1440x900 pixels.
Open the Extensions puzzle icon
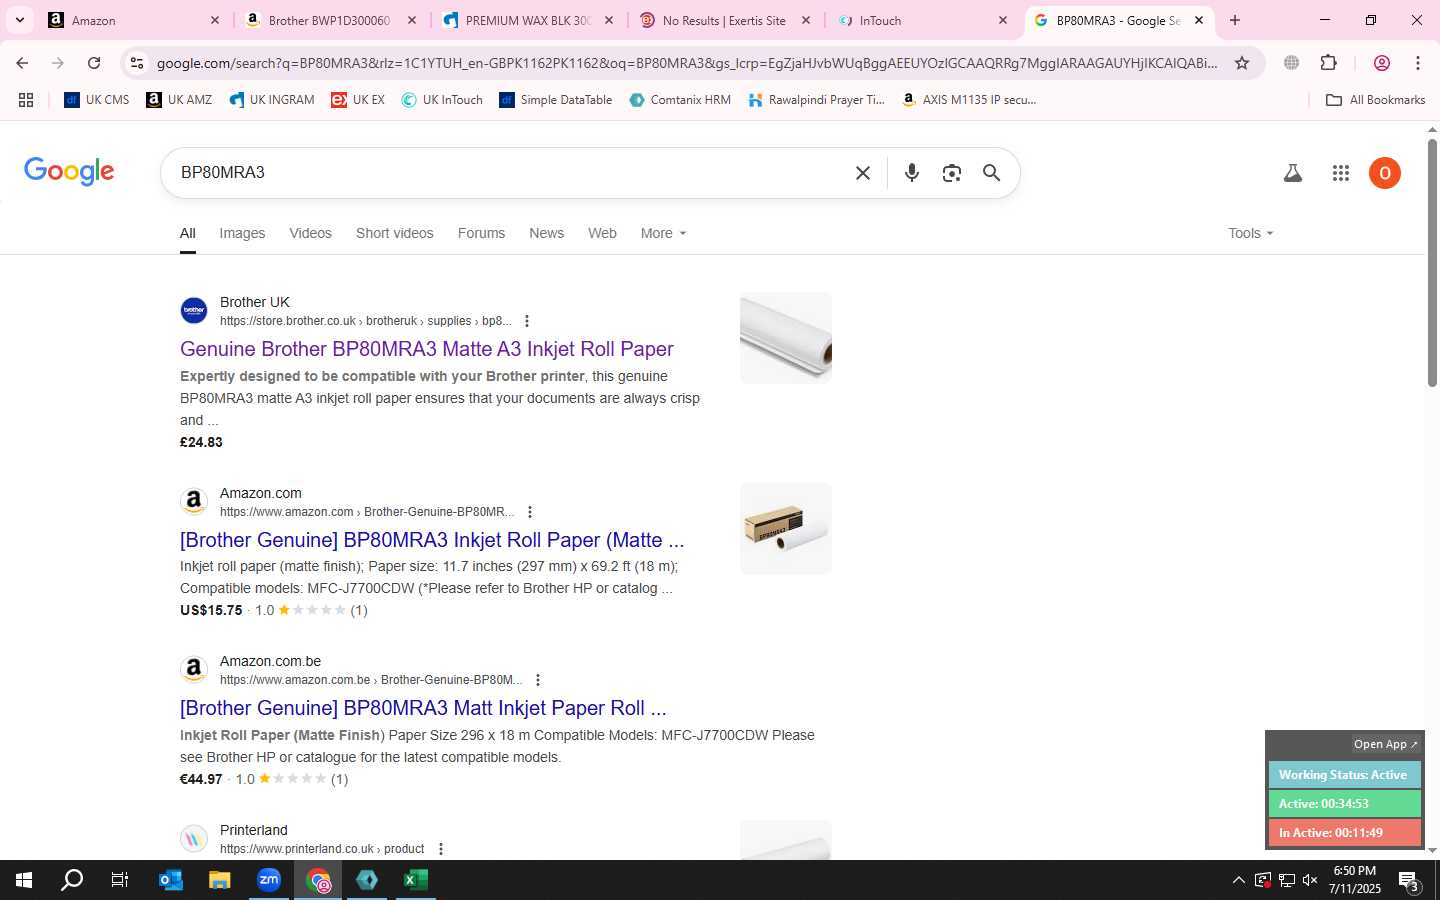click(x=1328, y=63)
